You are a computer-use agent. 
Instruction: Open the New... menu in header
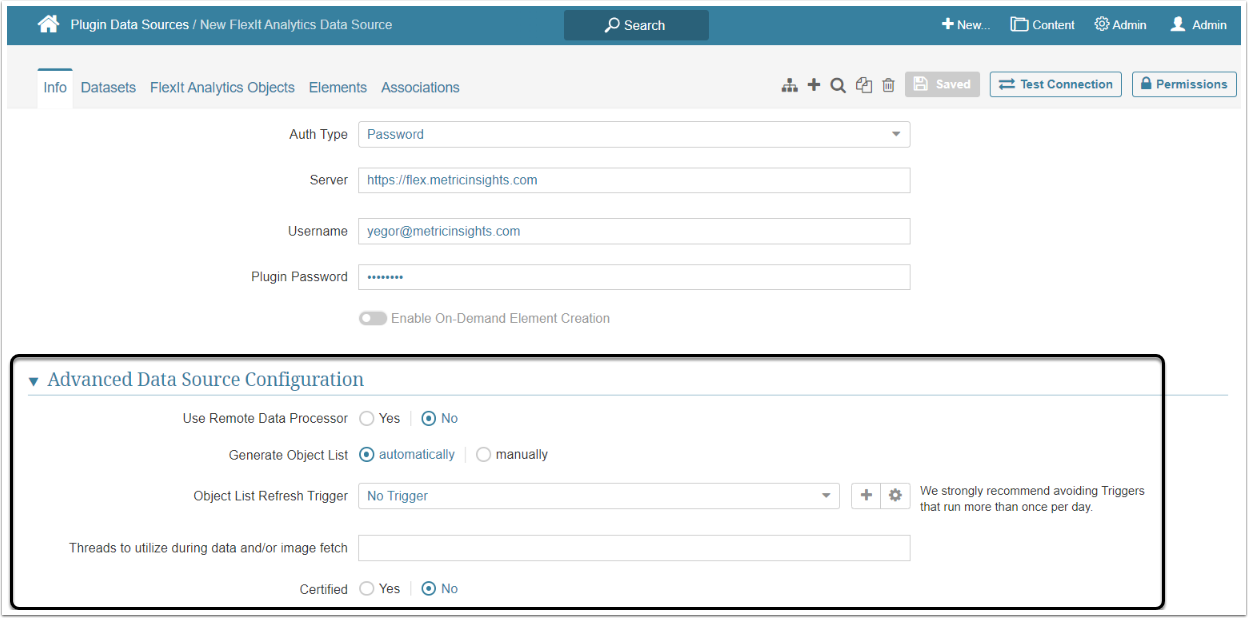(965, 25)
